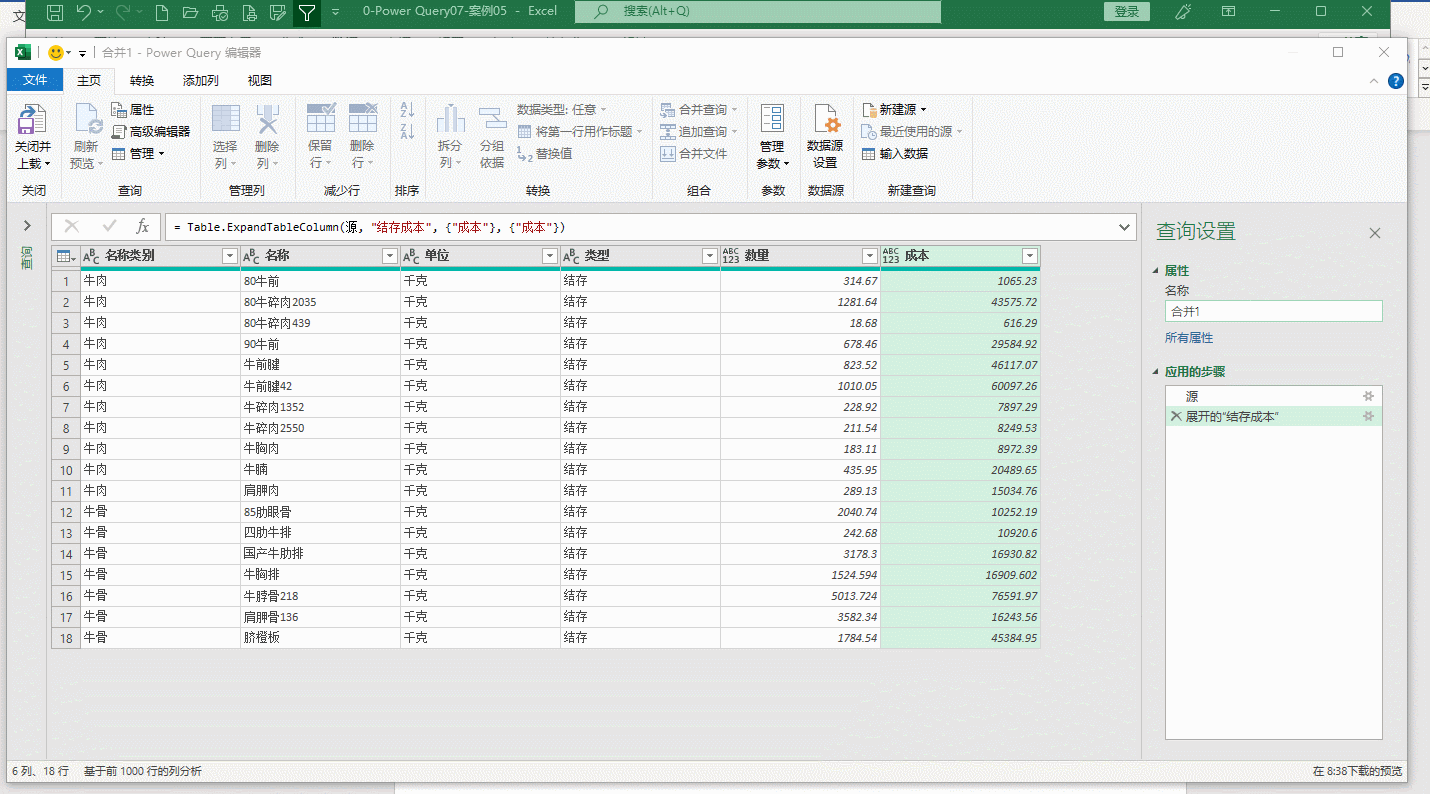Close the Query Settings pane

pos(1375,233)
